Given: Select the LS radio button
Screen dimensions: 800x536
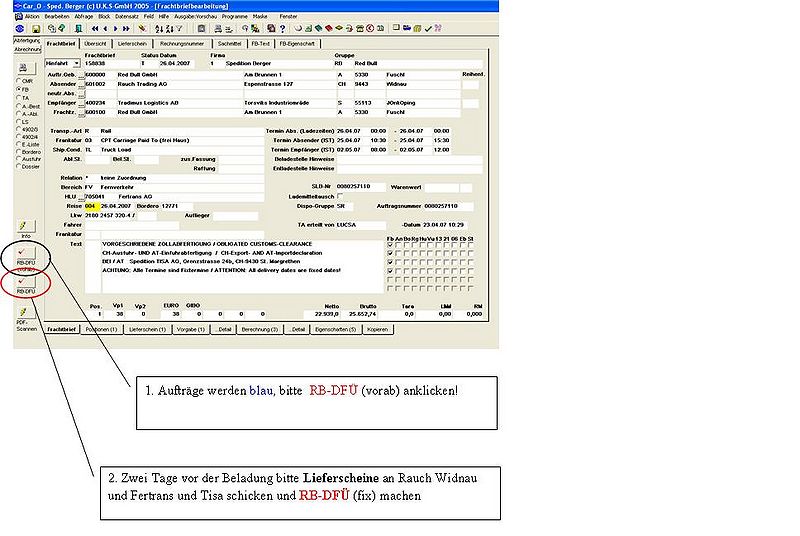Looking at the screenshot, I should 19,121.
